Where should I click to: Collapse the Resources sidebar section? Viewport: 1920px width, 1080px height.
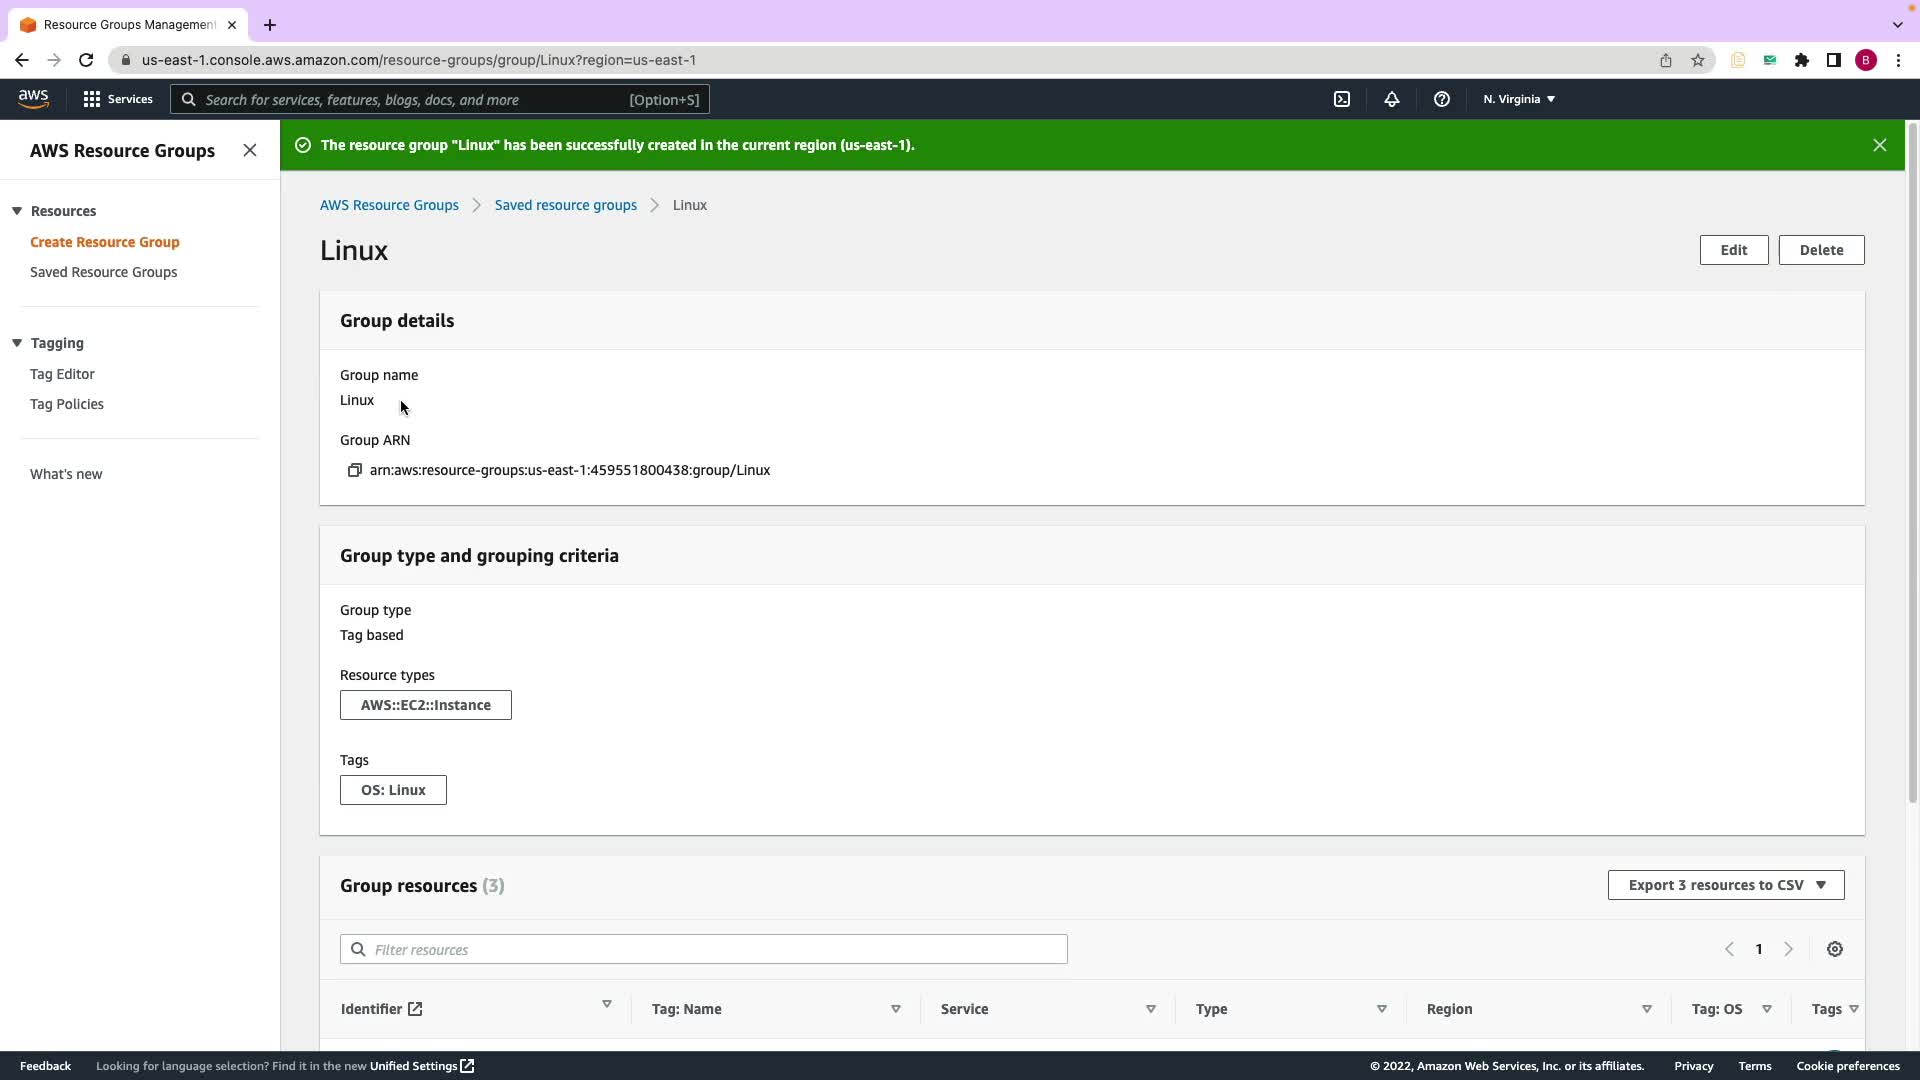(x=17, y=211)
